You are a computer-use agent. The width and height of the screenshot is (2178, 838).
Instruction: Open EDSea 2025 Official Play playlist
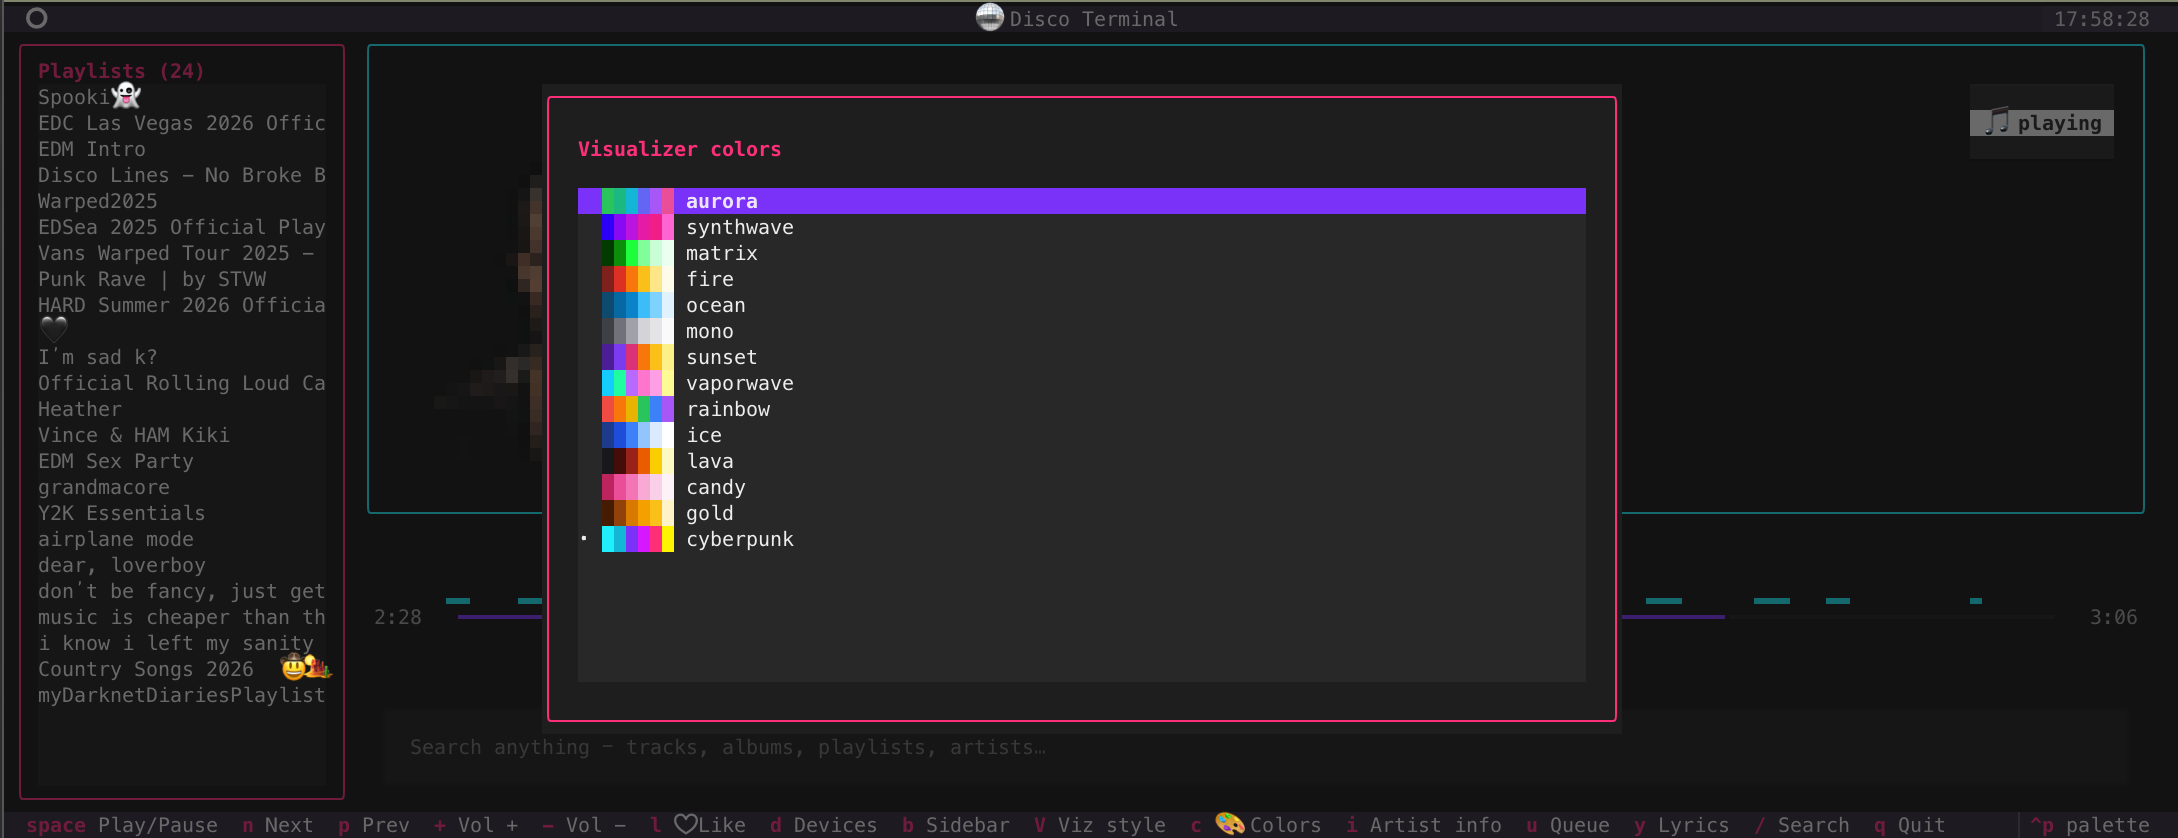click(x=182, y=227)
